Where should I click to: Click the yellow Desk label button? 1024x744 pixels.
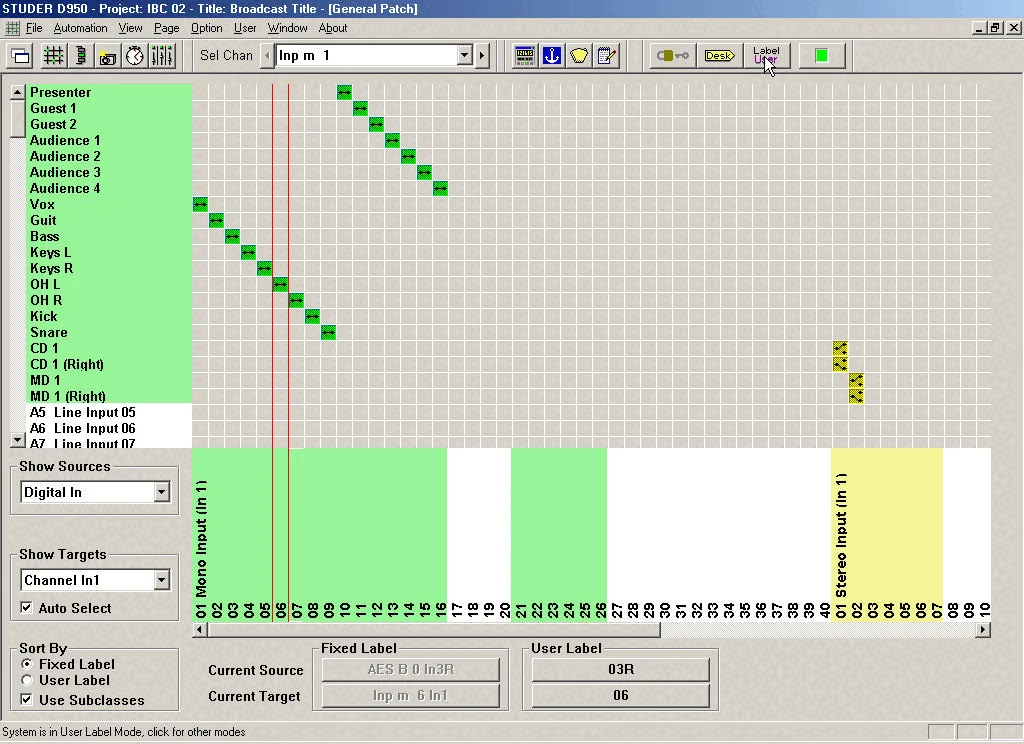(719, 56)
